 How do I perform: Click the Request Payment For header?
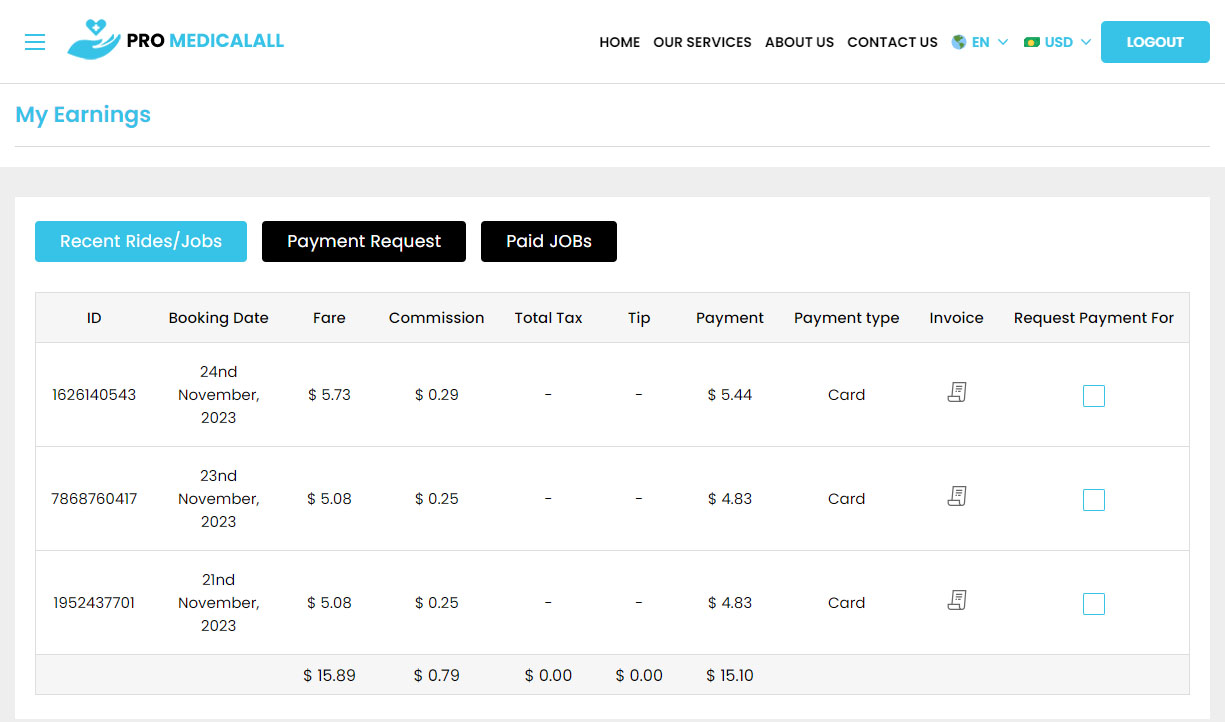(1094, 318)
